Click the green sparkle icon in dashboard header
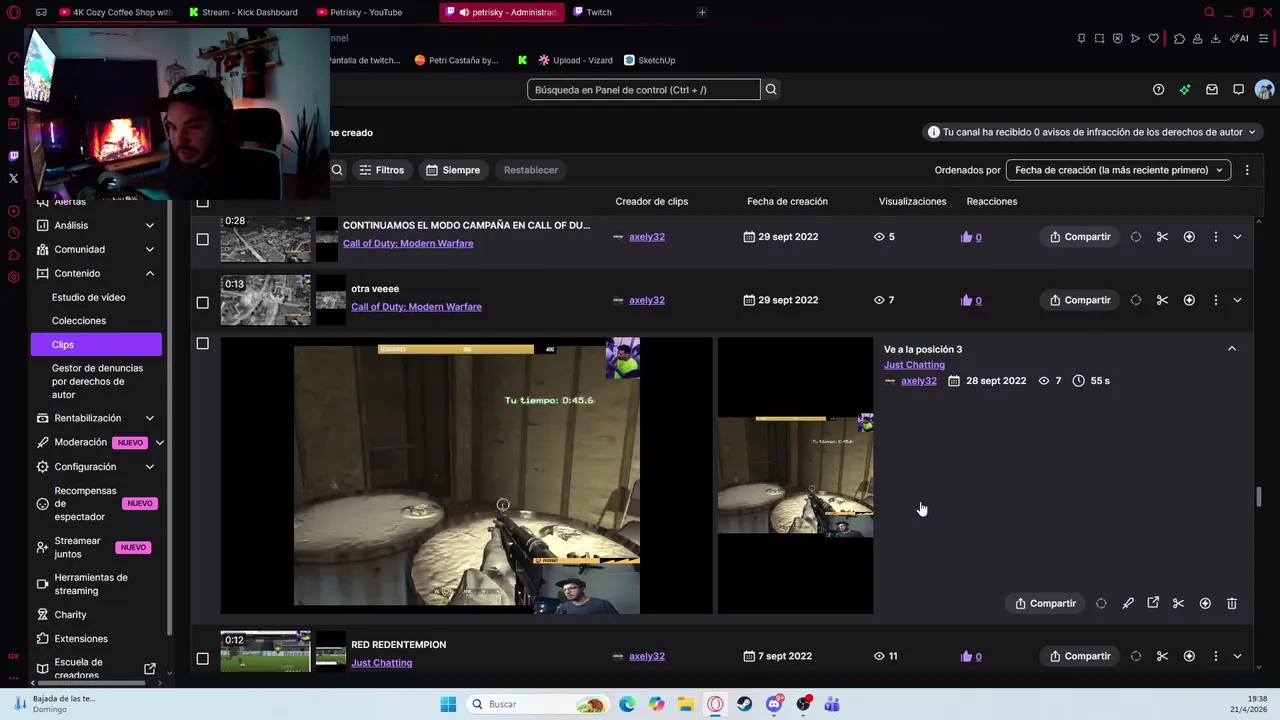Screen dimensions: 1280x720 pos(1185,89)
